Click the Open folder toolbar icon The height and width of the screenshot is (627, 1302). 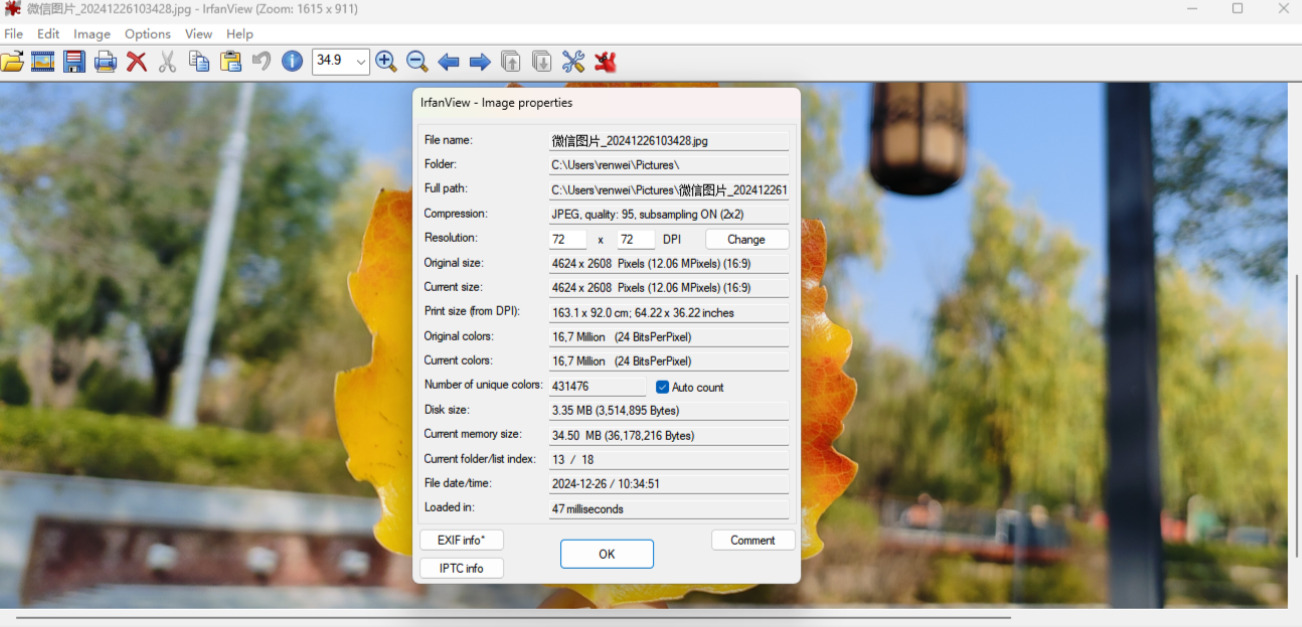click(x=12, y=62)
